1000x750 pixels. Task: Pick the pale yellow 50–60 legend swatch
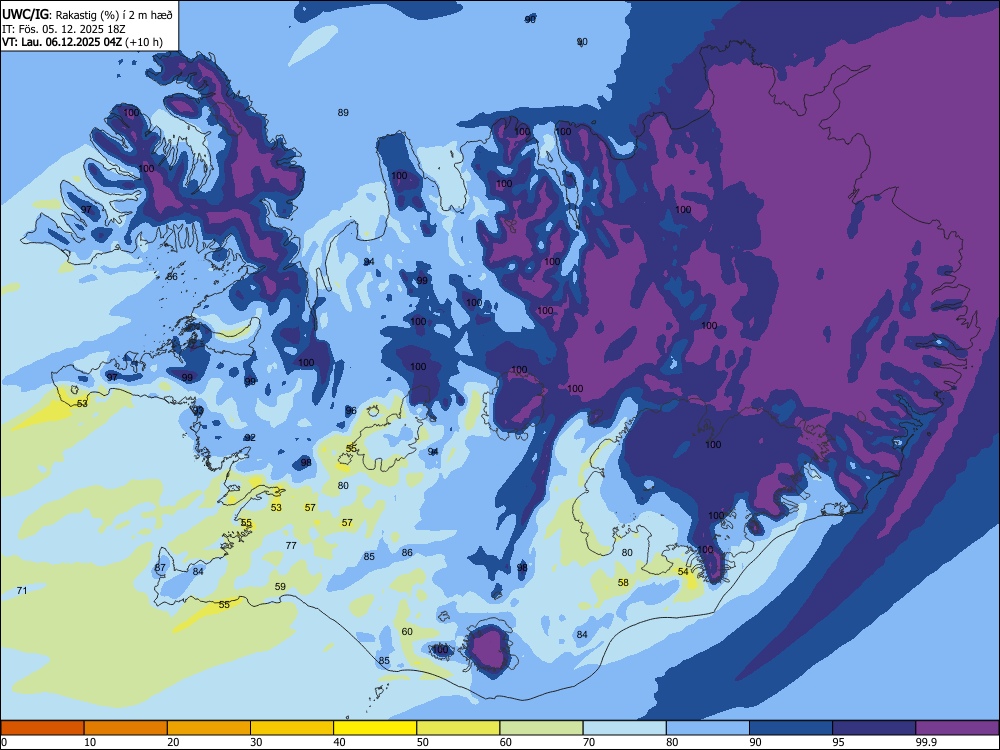point(458,728)
